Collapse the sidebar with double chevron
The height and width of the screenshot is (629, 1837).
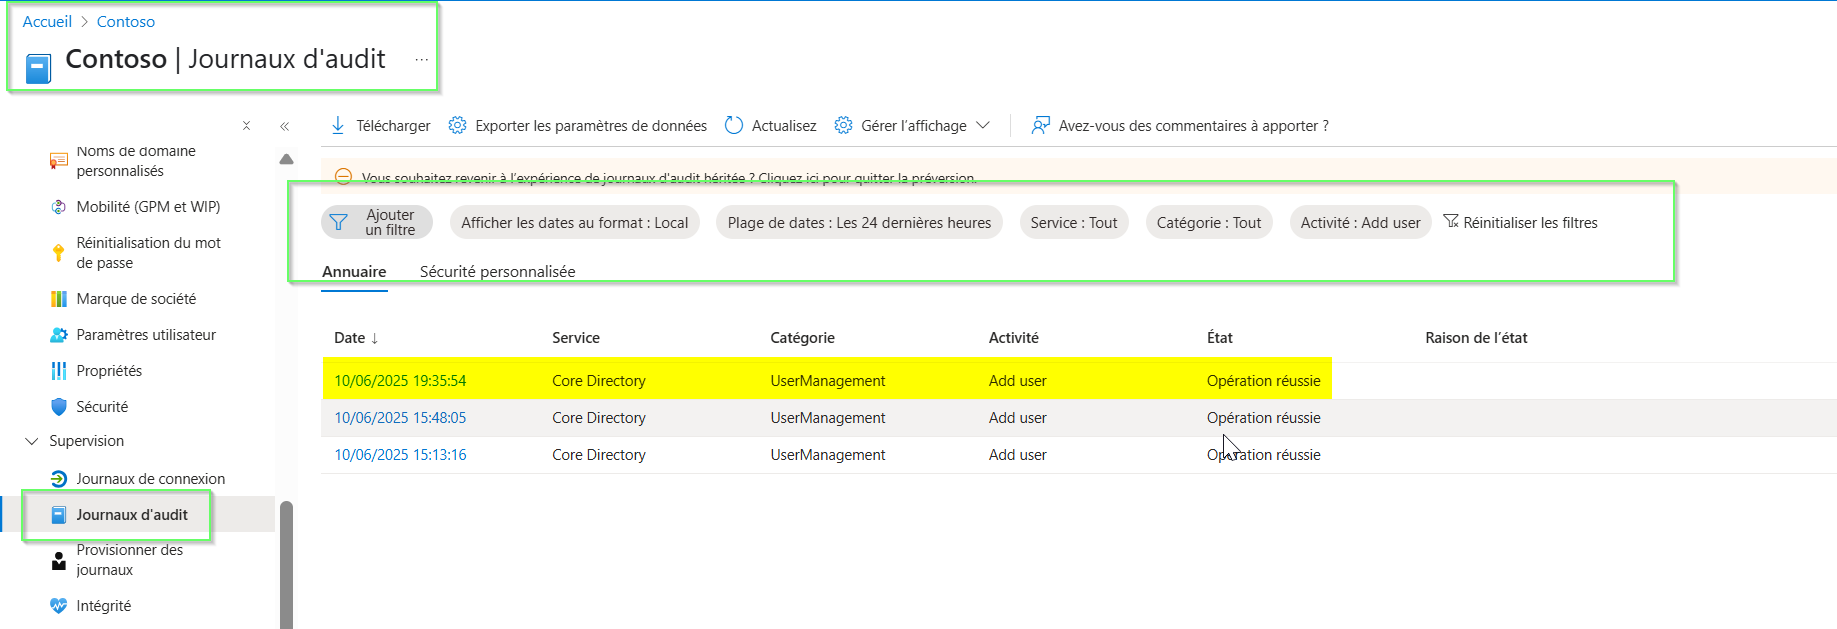click(x=285, y=126)
